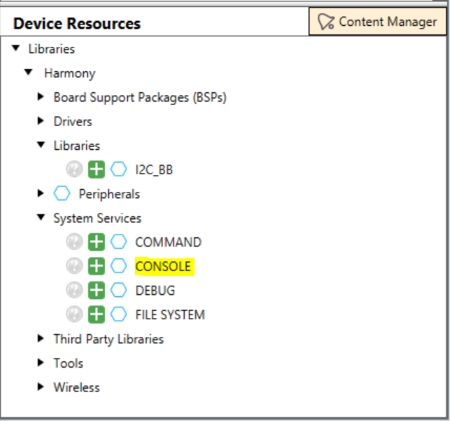Screen dimensions: 450x421
Task: Collapse the Harmony tree node
Action: 28,72
